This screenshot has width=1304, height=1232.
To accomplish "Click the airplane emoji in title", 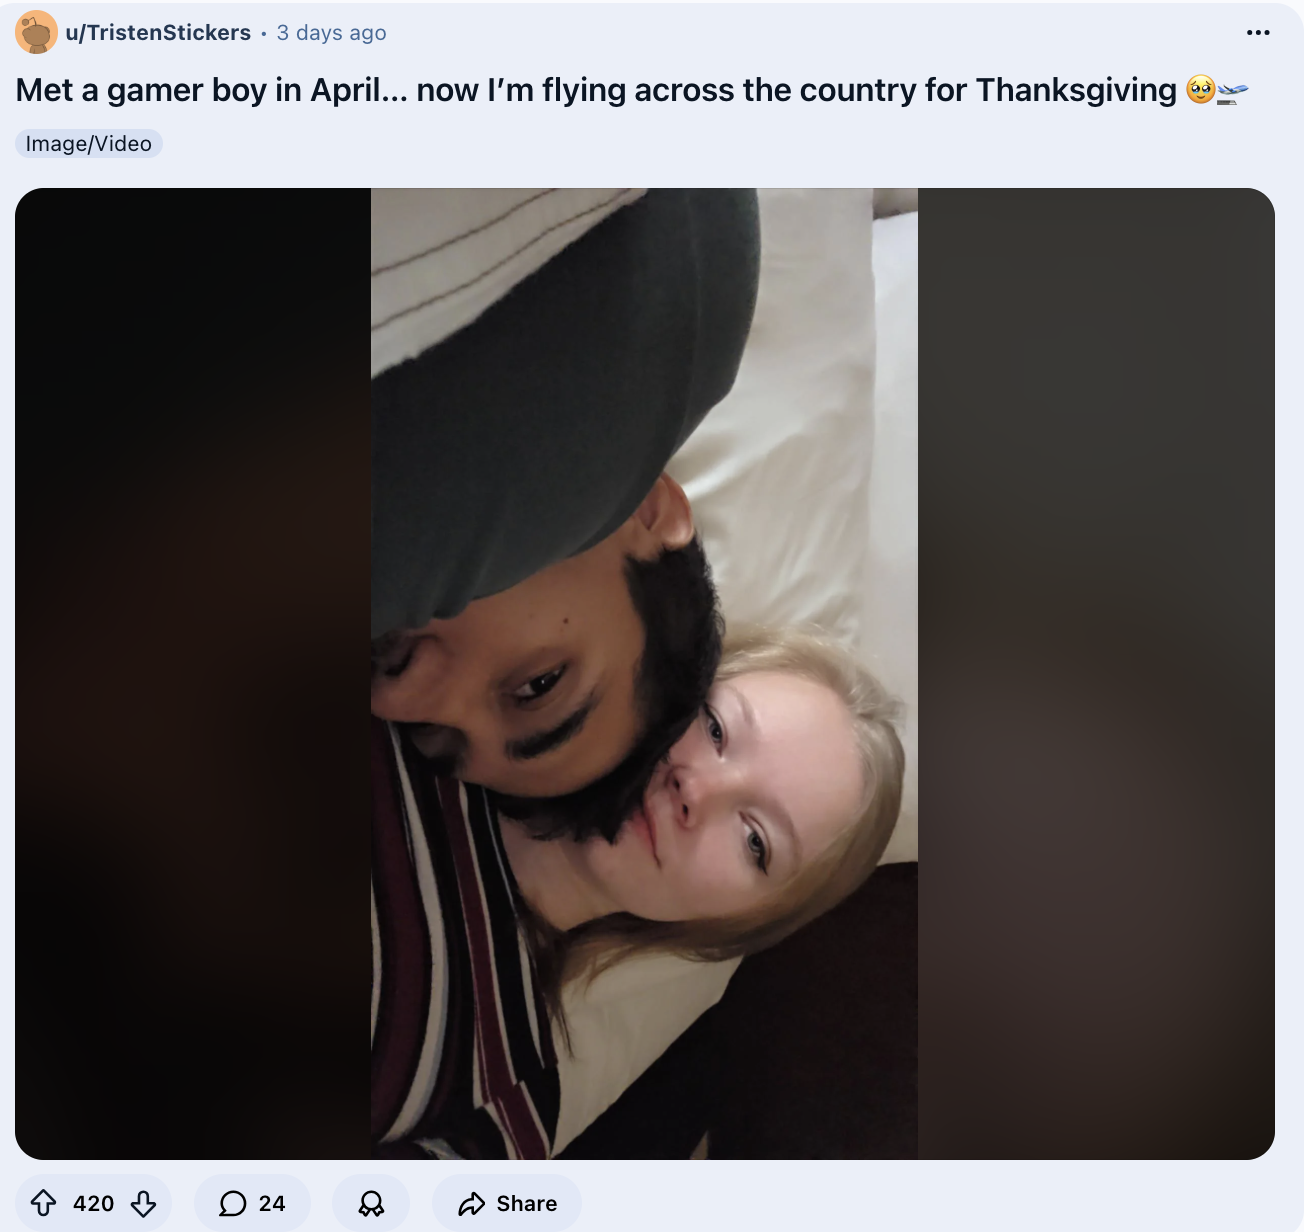I will point(1233,91).
